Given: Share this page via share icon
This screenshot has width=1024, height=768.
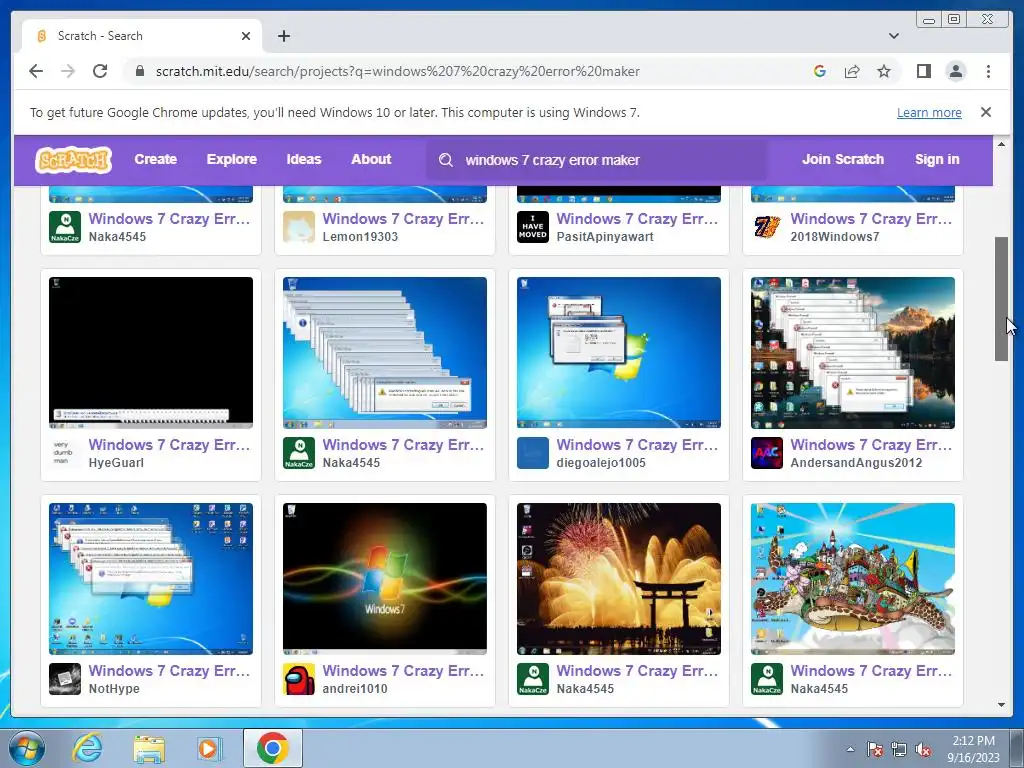Looking at the screenshot, I should coord(852,71).
